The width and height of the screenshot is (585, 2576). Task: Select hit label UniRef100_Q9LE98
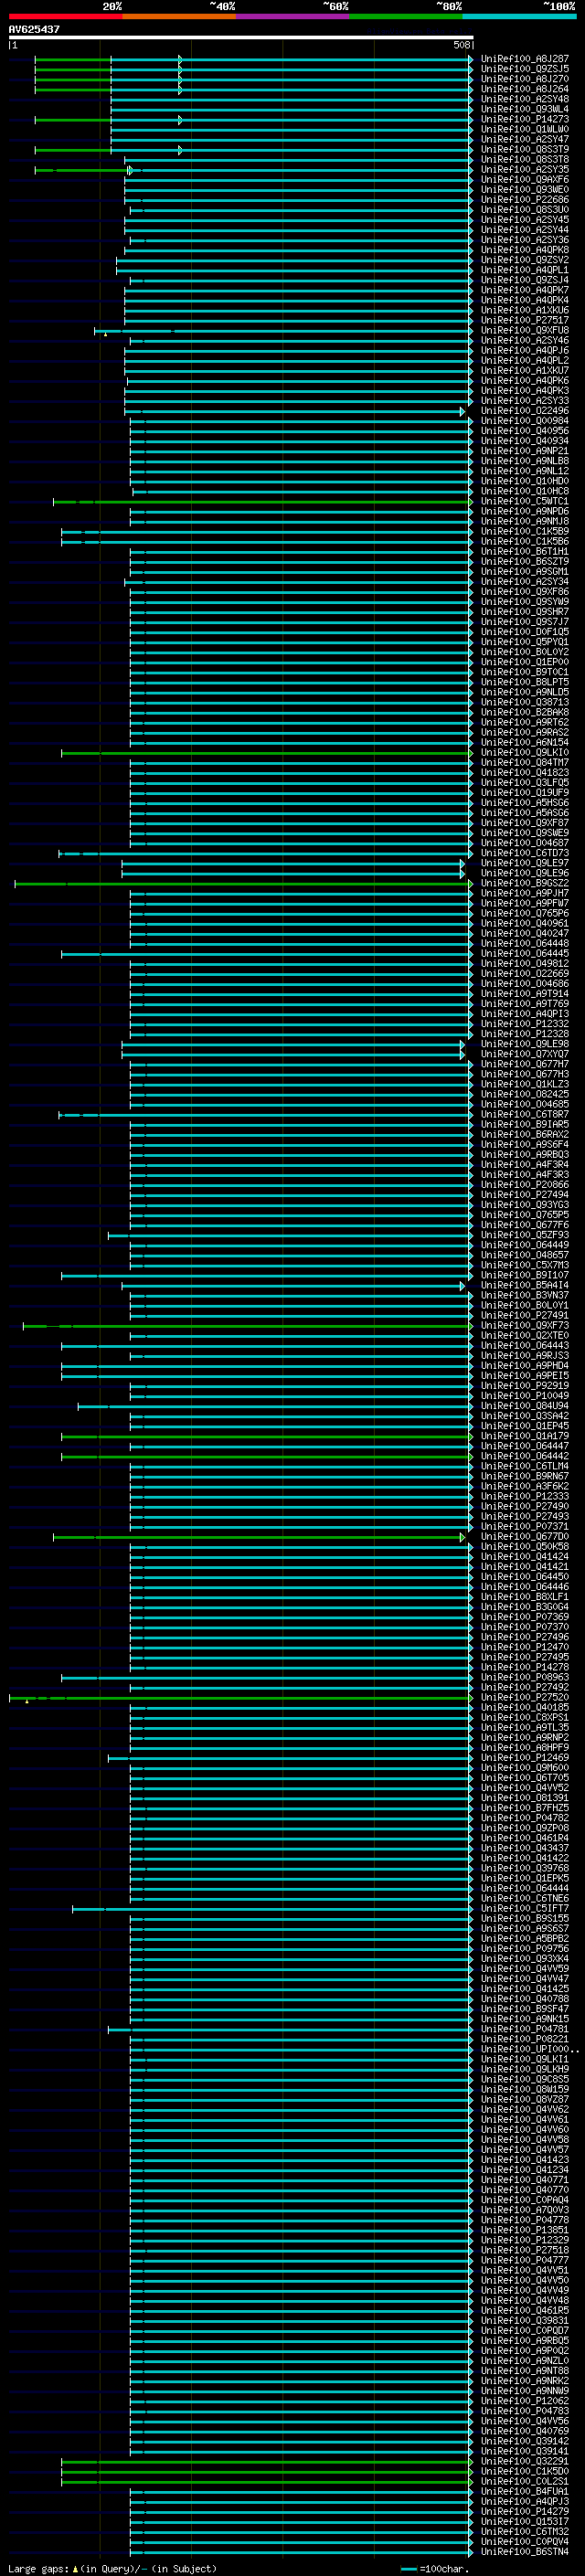[525, 1045]
